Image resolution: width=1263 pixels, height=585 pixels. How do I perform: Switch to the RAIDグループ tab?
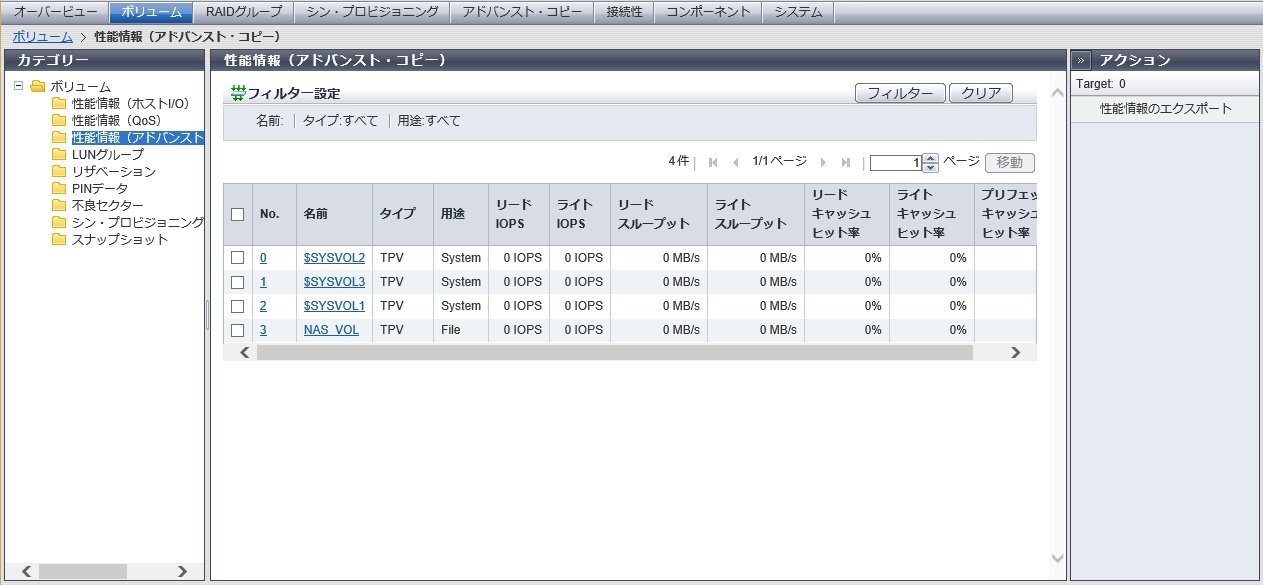point(244,12)
